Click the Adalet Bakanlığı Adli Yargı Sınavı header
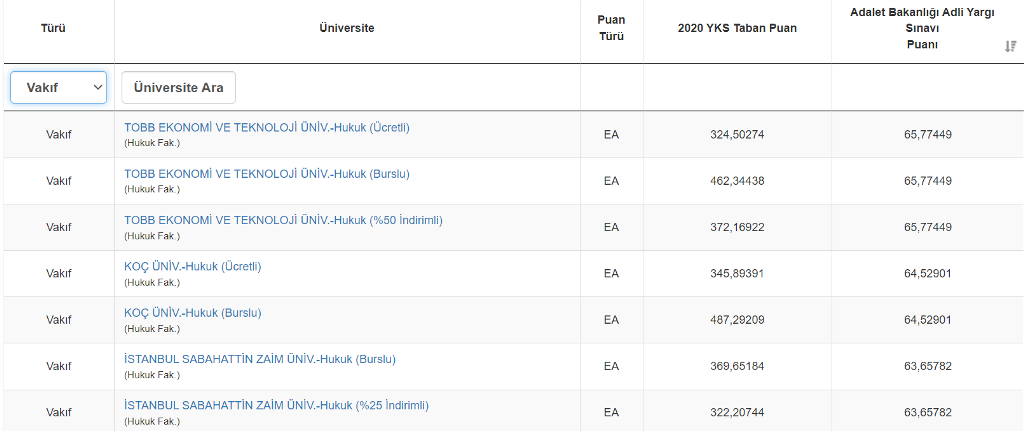The width and height of the screenshot is (1024, 432). coord(922,29)
